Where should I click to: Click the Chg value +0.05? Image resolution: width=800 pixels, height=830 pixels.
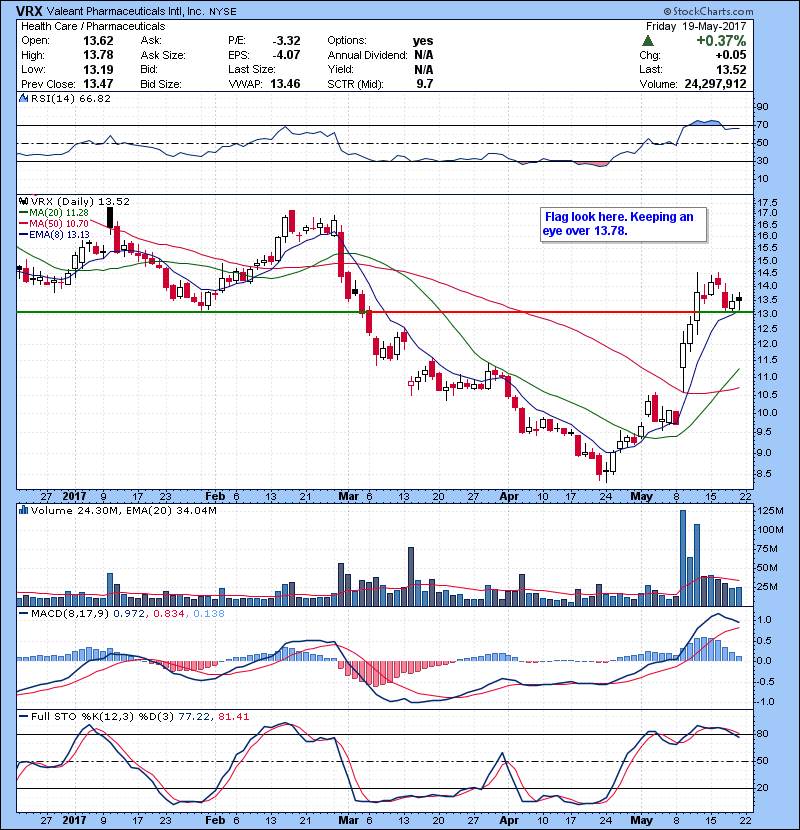coord(731,55)
